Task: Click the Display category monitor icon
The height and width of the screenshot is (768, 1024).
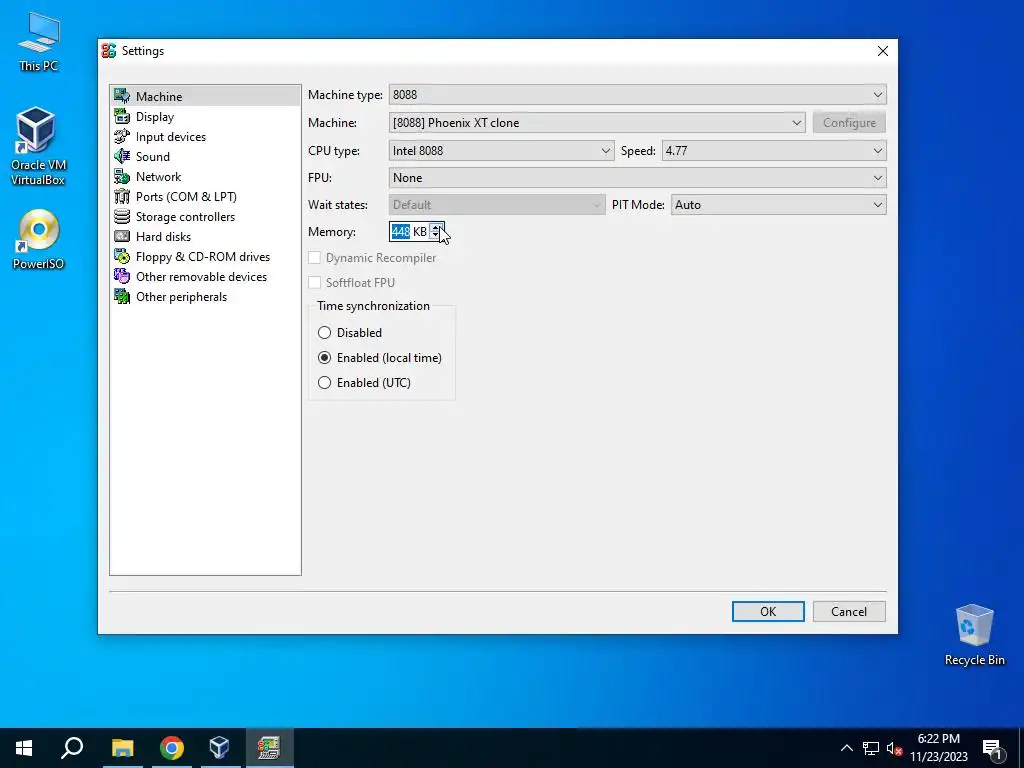Action: click(x=122, y=116)
